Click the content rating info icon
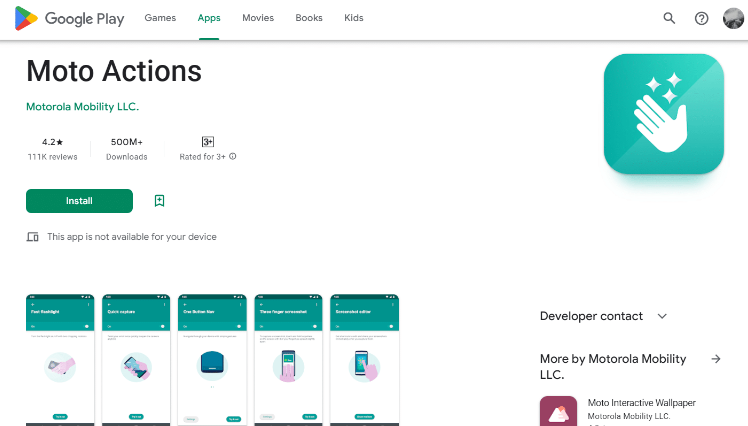 [x=233, y=157]
